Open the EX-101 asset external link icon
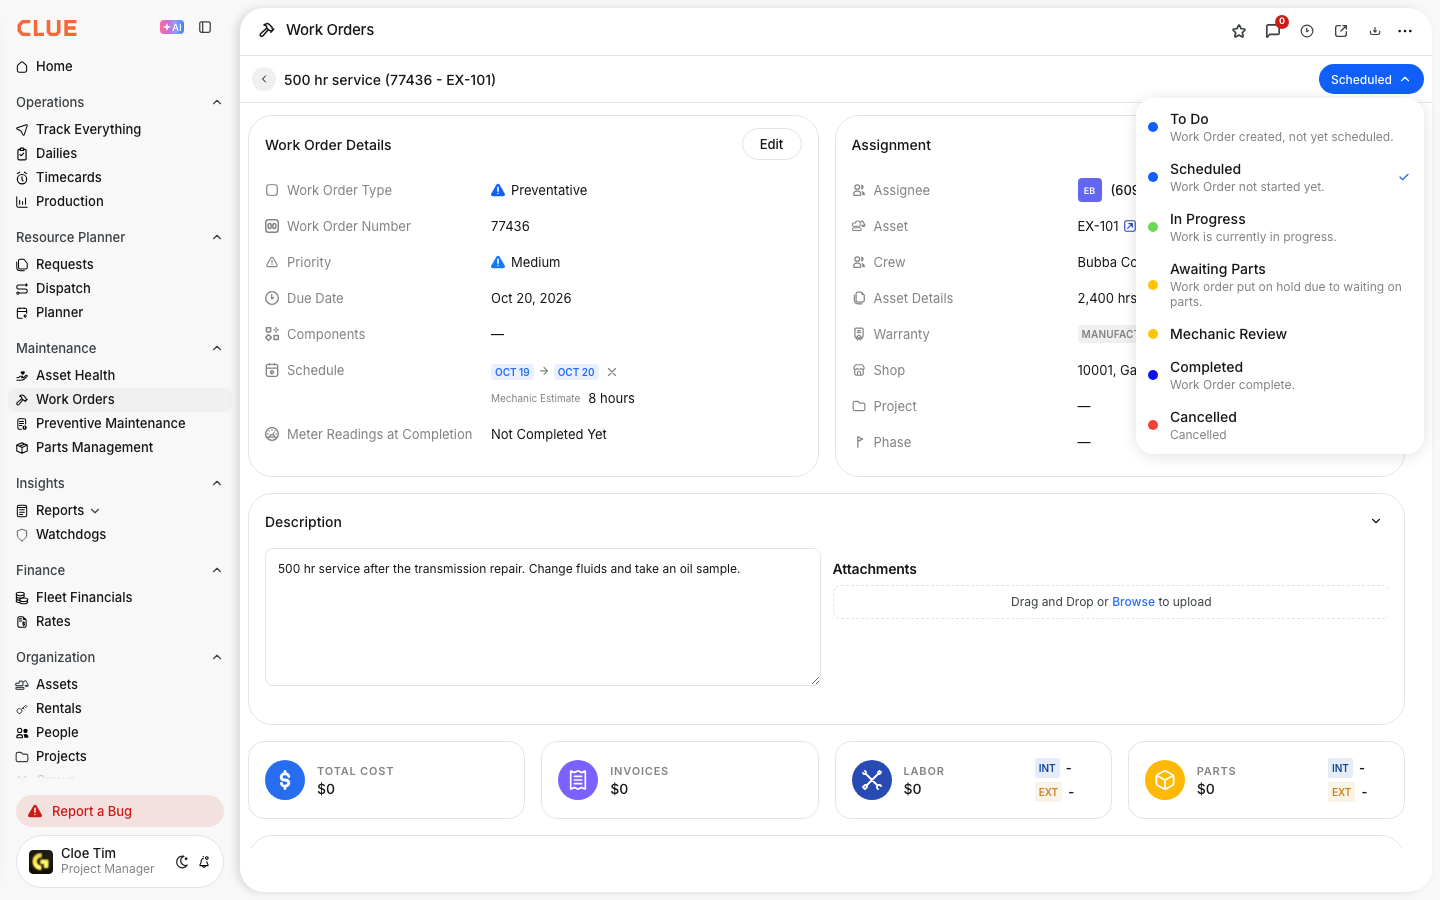 click(x=1130, y=226)
